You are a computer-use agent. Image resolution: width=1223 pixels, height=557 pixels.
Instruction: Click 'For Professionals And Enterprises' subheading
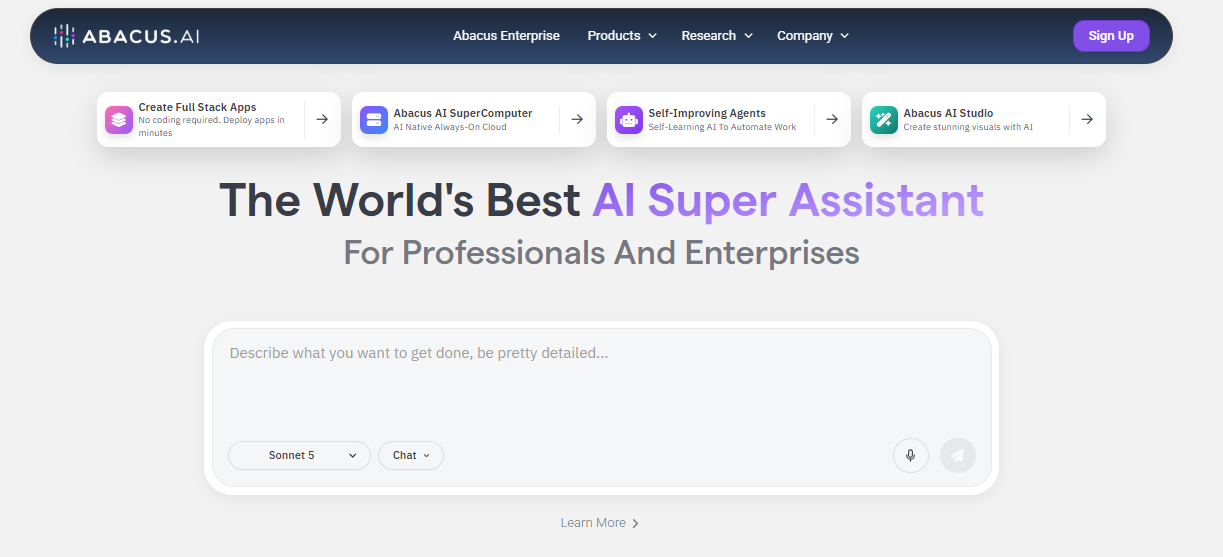click(601, 252)
